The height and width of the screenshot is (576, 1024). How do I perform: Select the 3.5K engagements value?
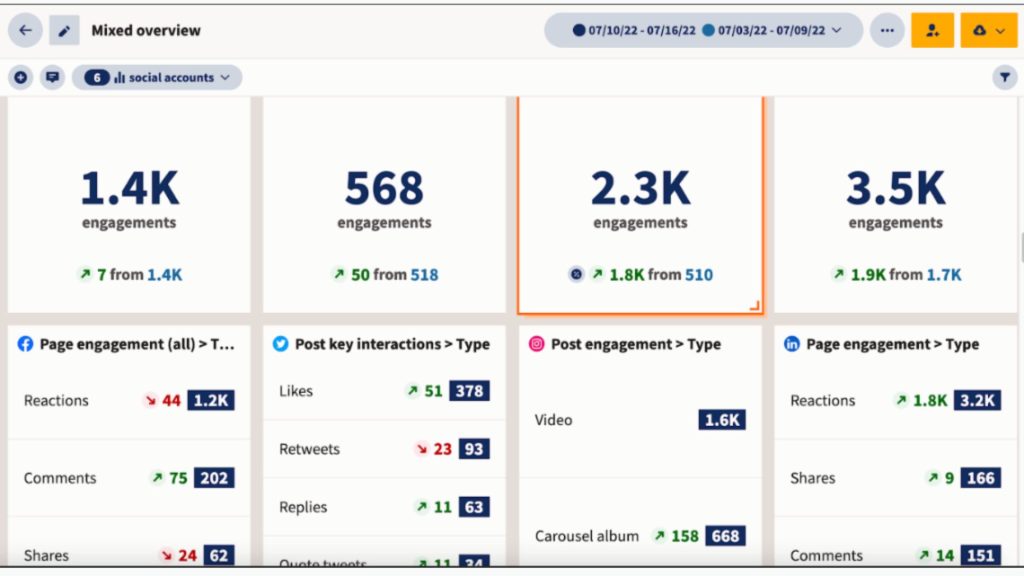click(895, 188)
